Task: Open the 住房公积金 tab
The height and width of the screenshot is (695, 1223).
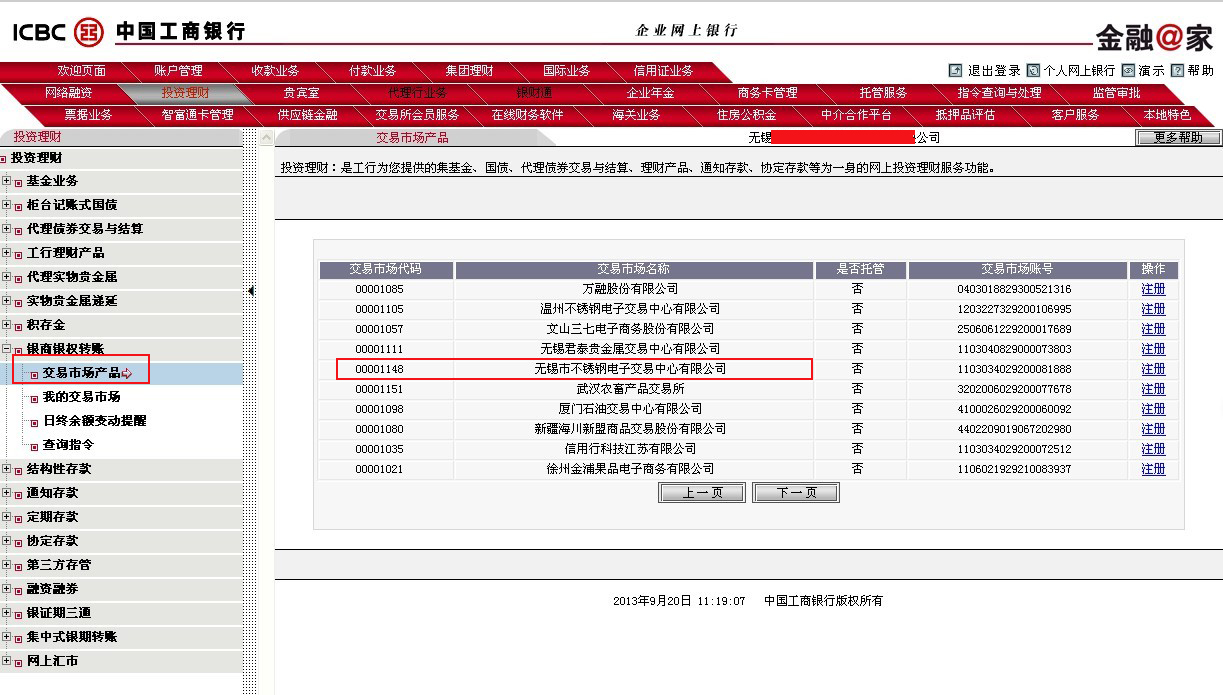Action: [x=746, y=115]
